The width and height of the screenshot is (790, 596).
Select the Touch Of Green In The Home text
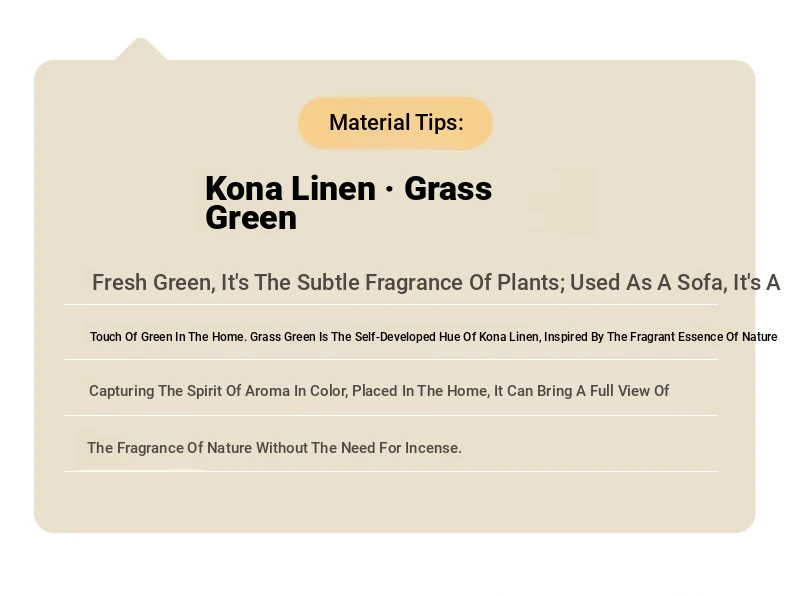[x=168, y=337]
